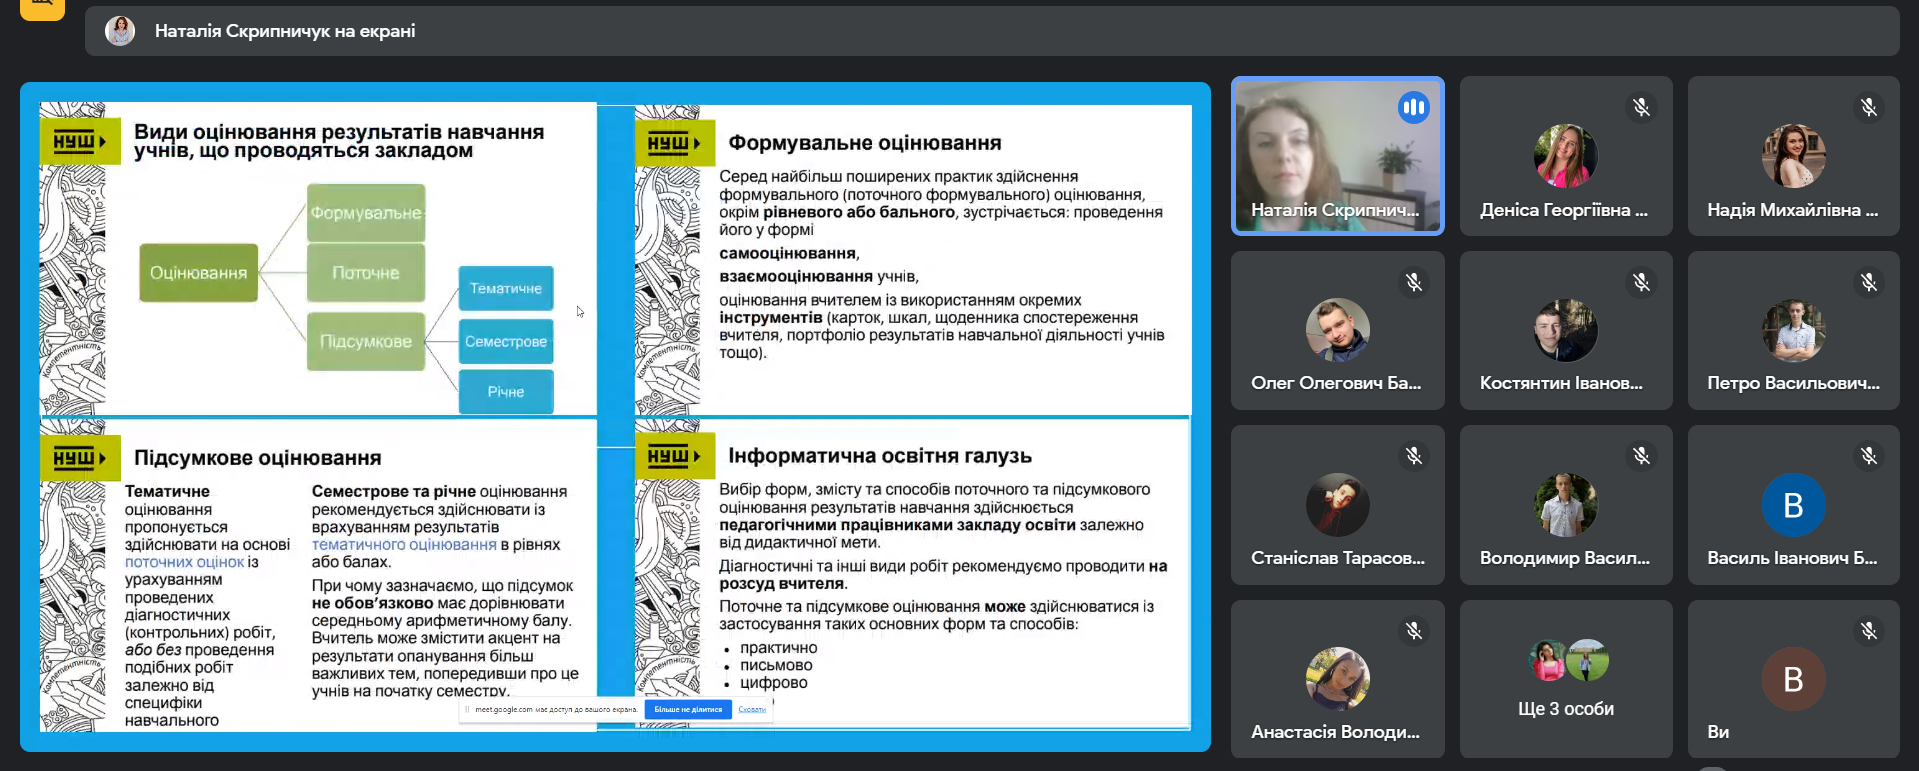Click the drag handle on the screen-sharing notice bar
Screen dimensions: 1919x771
(467, 710)
